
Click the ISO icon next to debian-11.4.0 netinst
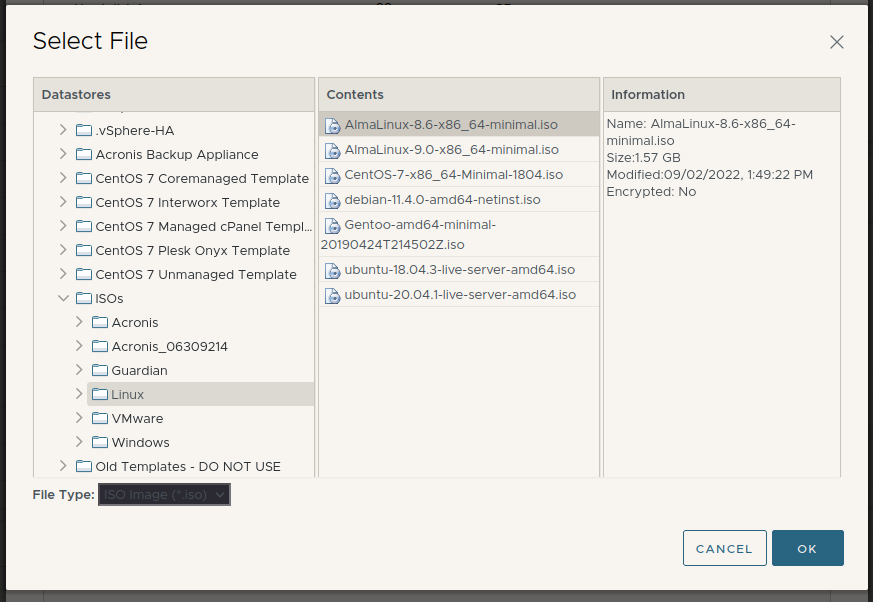pyautogui.click(x=333, y=200)
